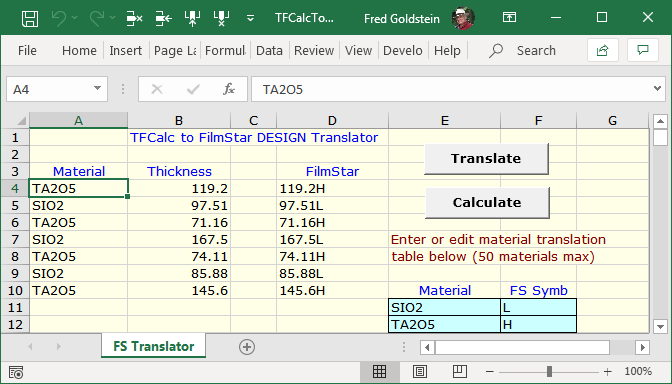Open the Developer ribbon tab
The image size is (672, 384).
(x=403, y=51)
